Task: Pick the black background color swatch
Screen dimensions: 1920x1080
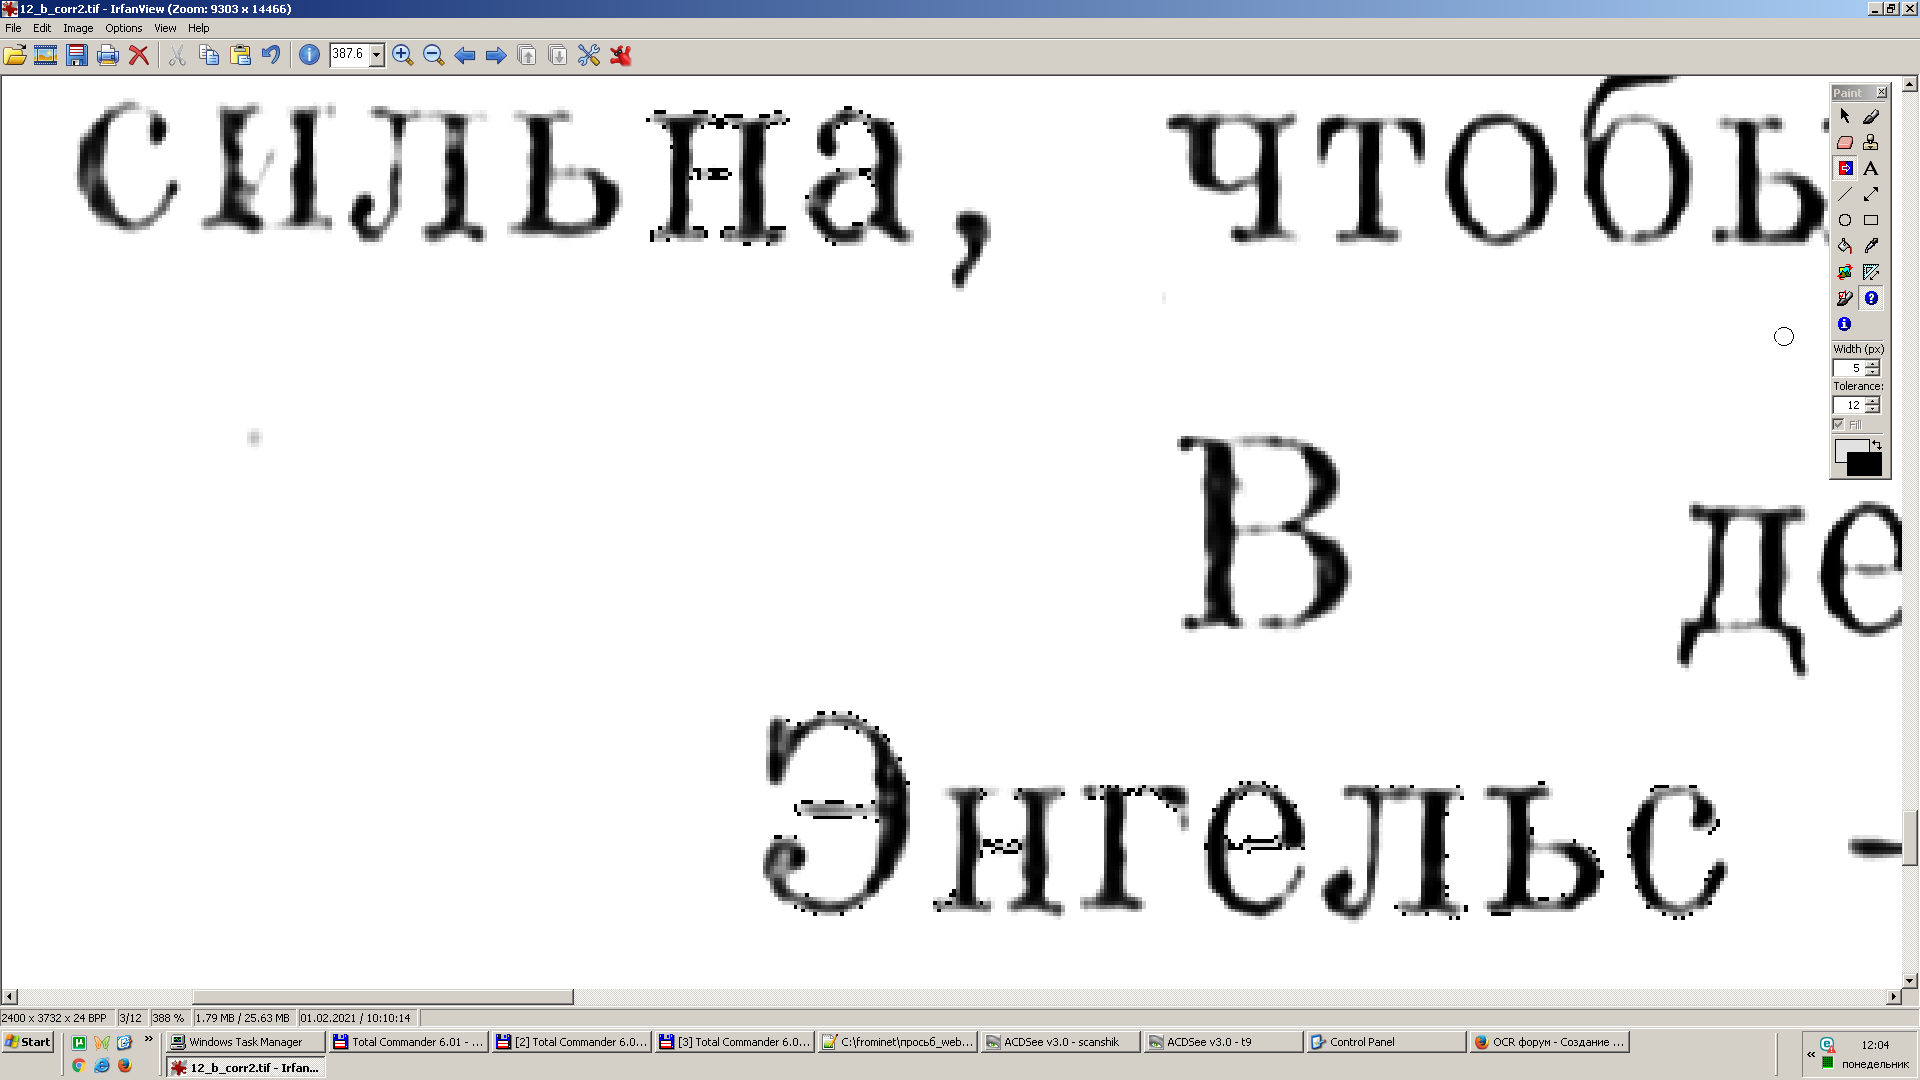Action: click(1866, 465)
